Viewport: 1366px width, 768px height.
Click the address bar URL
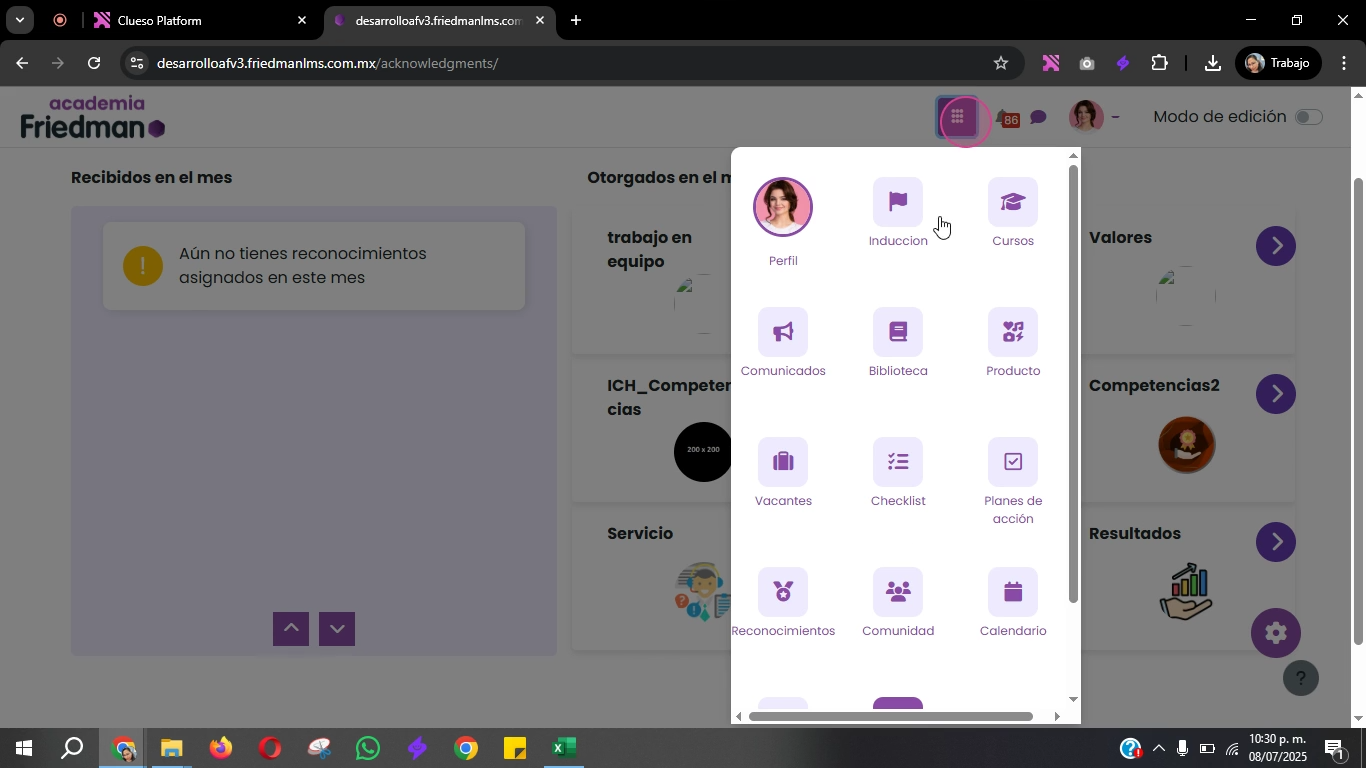click(327, 63)
